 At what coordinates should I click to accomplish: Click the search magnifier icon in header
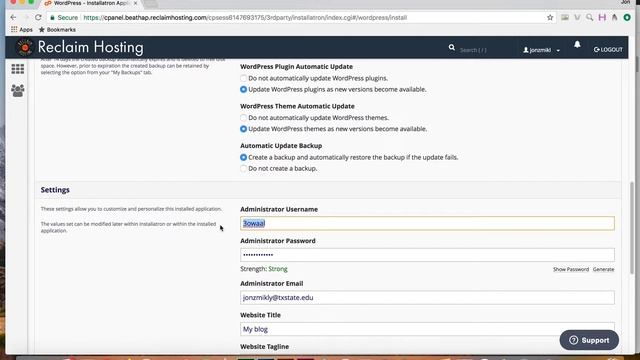[x=451, y=48]
